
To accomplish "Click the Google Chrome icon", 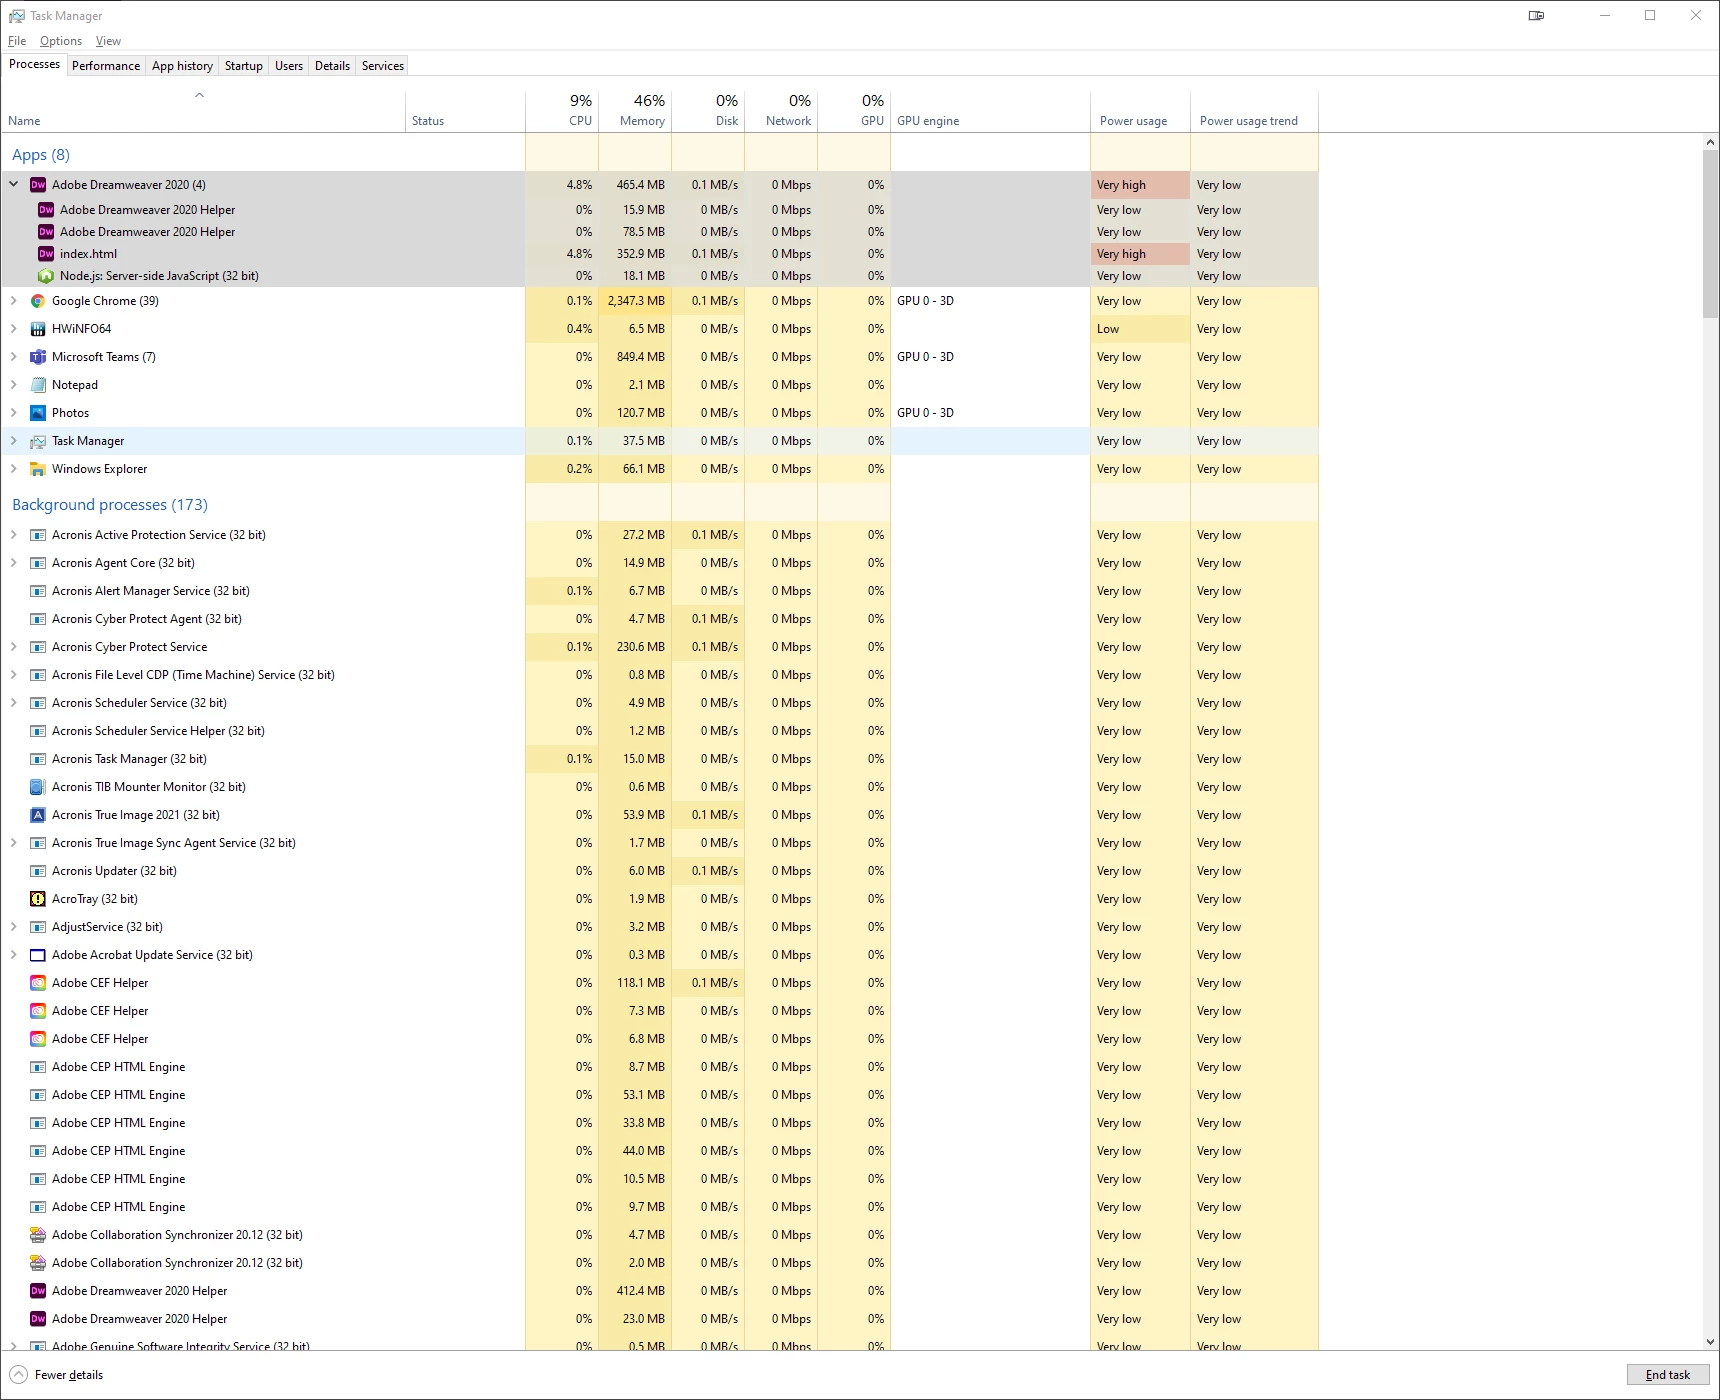I will tap(38, 301).
